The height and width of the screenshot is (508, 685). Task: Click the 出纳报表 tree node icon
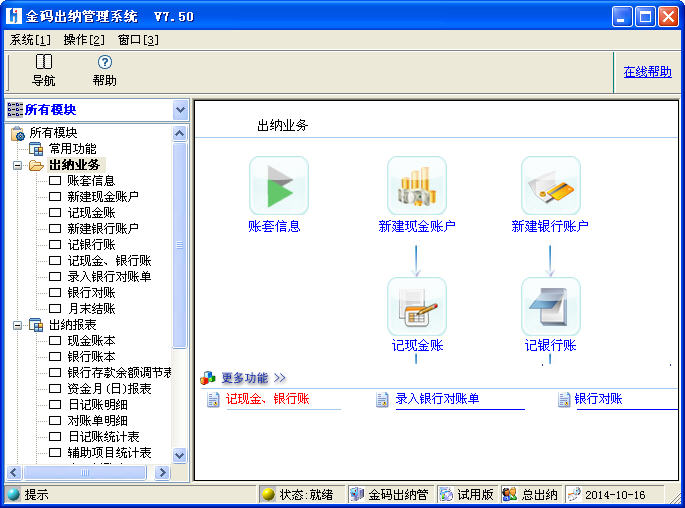click(36, 325)
